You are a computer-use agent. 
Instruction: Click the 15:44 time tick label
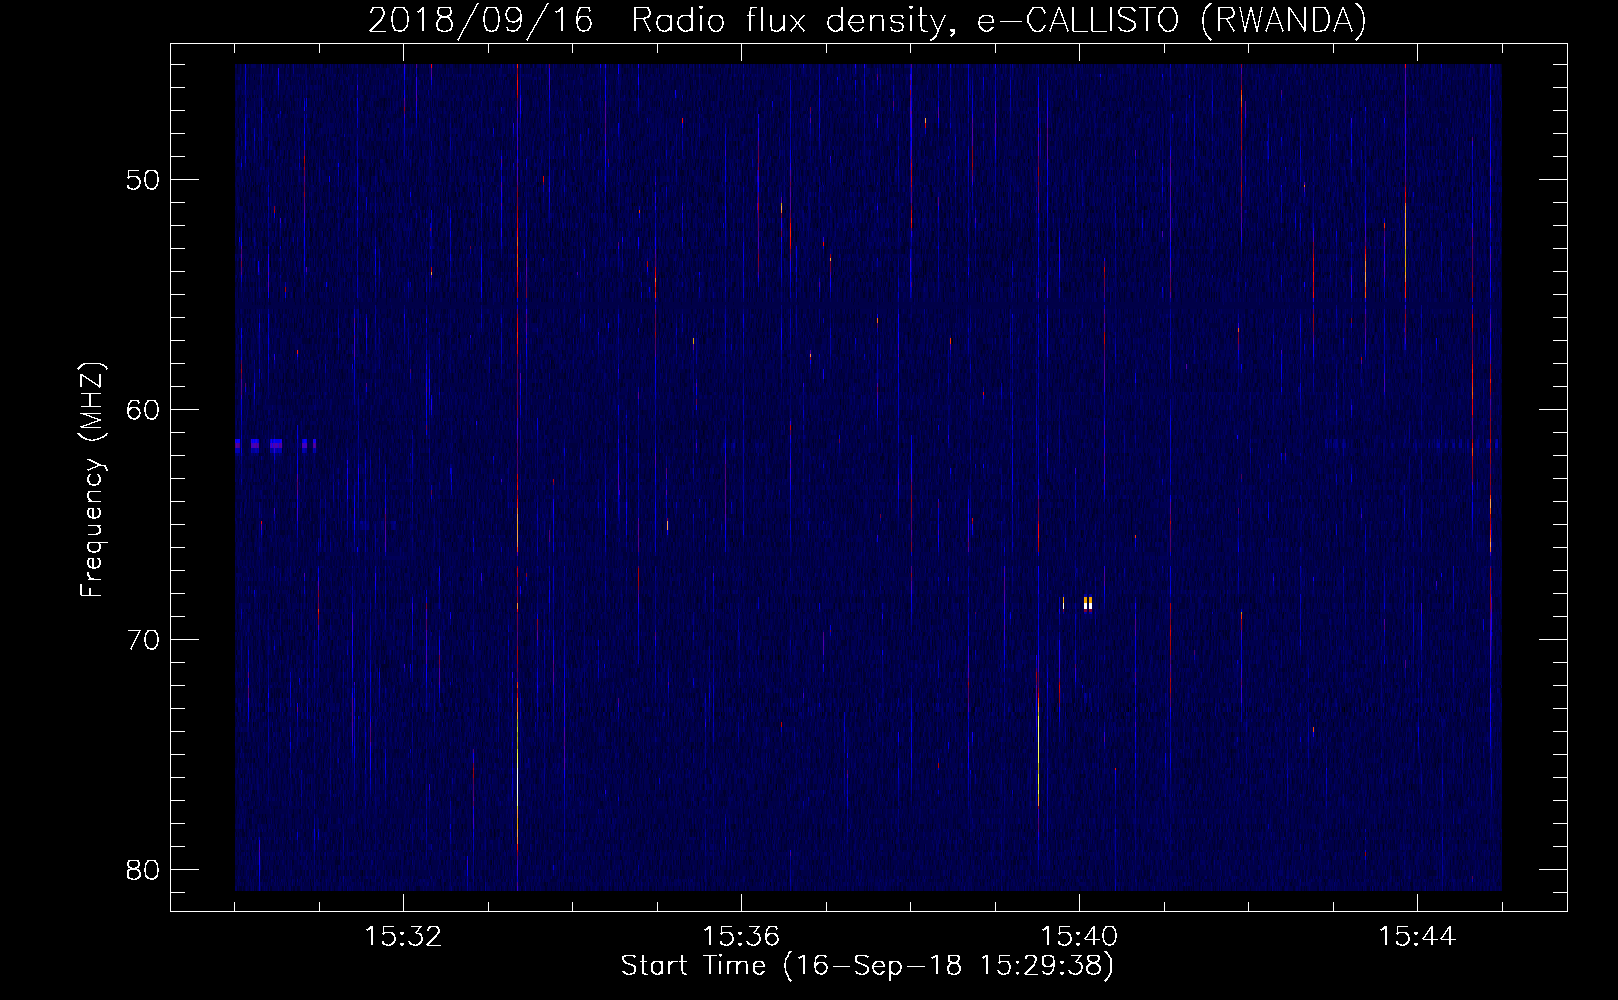pos(1417,937)
